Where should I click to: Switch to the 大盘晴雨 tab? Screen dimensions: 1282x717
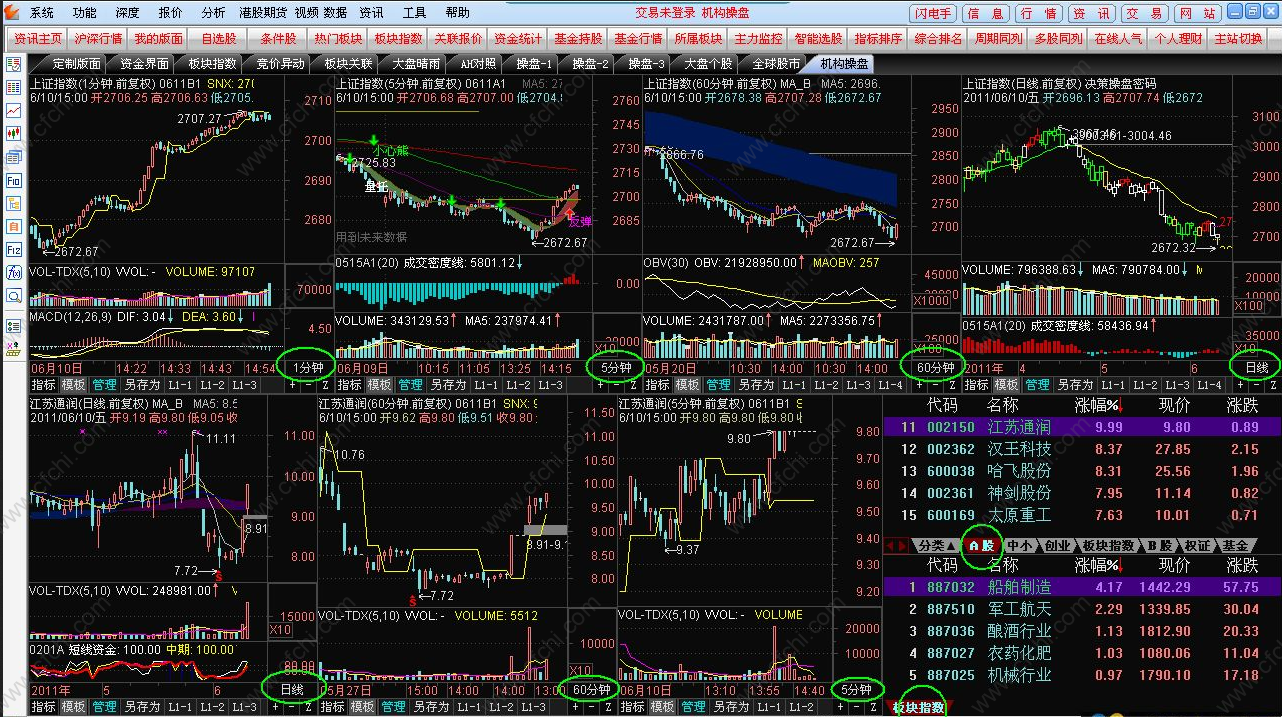(x=416, y=63)
